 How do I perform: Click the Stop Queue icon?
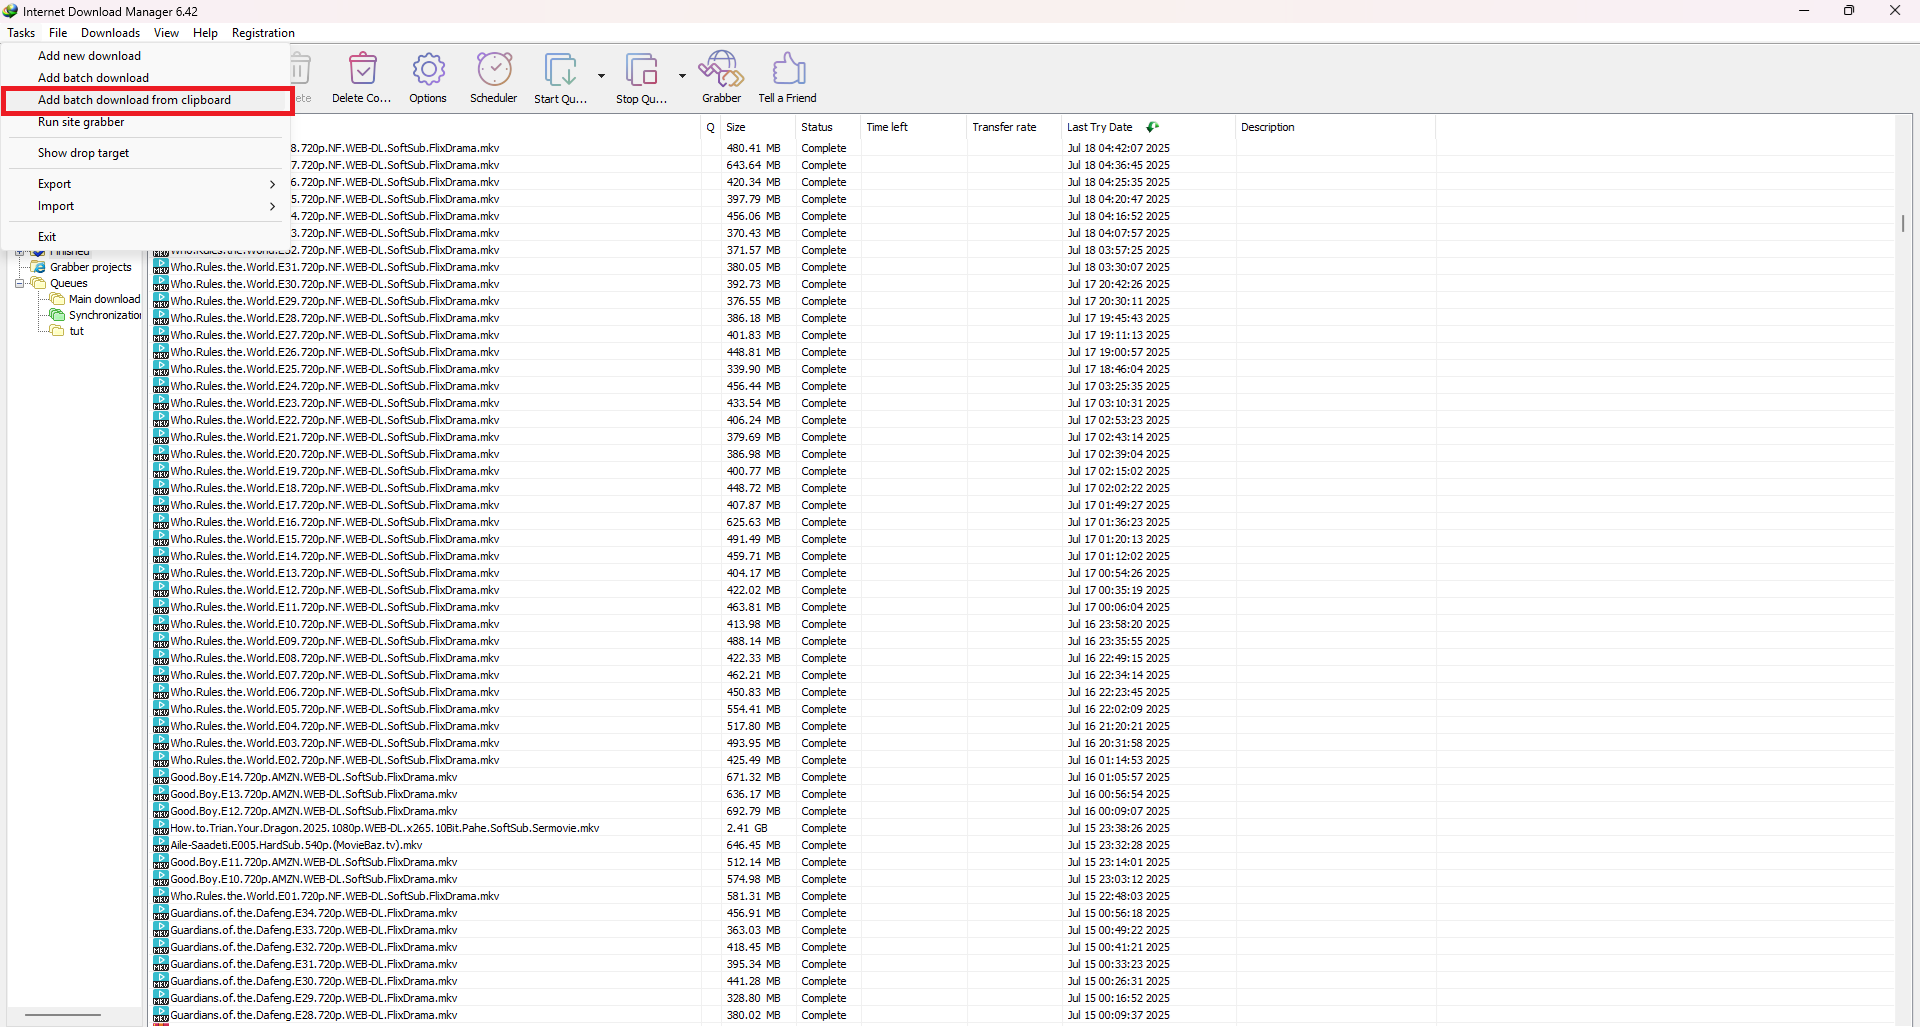[641, 71]
